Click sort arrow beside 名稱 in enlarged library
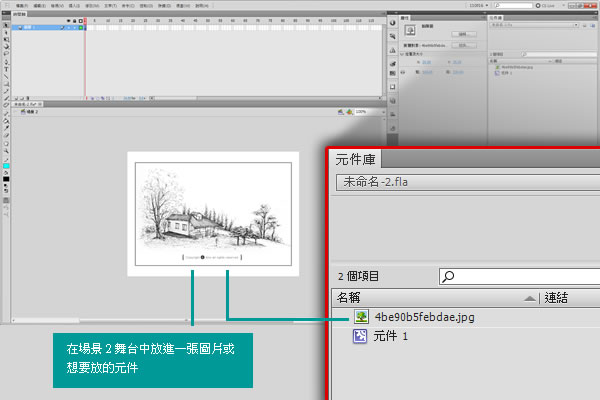Viewport: 600px width, 400px height. [x=530, y=298]
